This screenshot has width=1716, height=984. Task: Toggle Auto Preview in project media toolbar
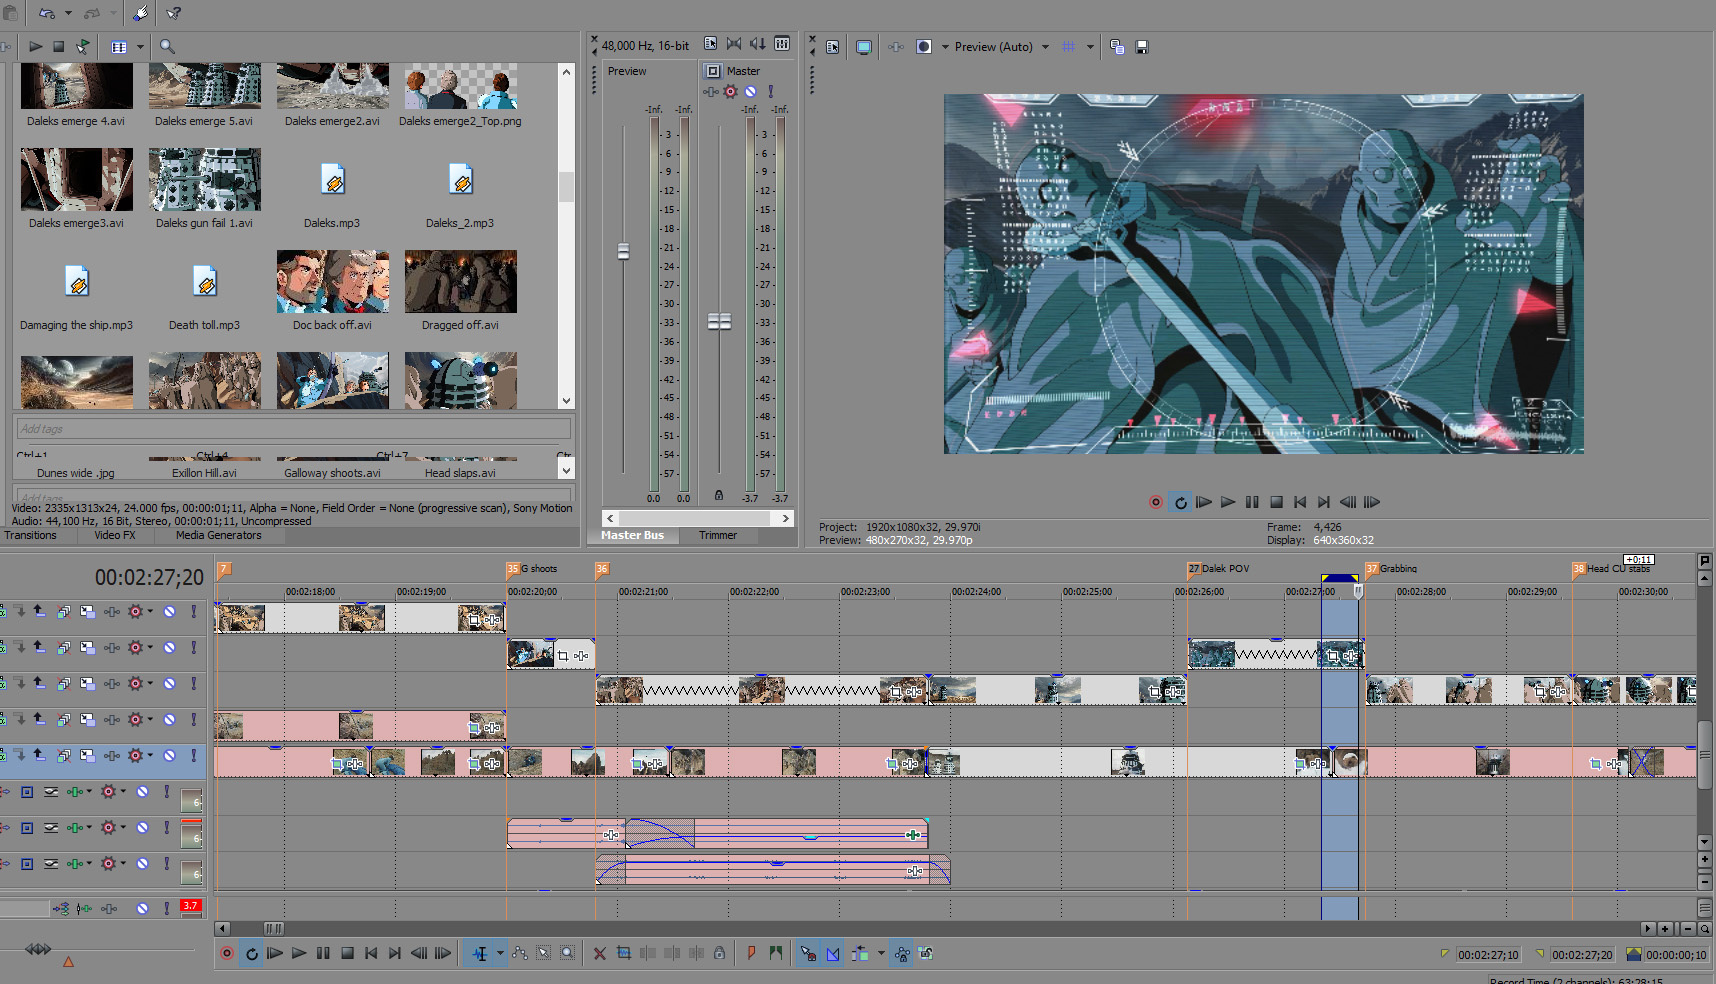click(x=83, y=46)
